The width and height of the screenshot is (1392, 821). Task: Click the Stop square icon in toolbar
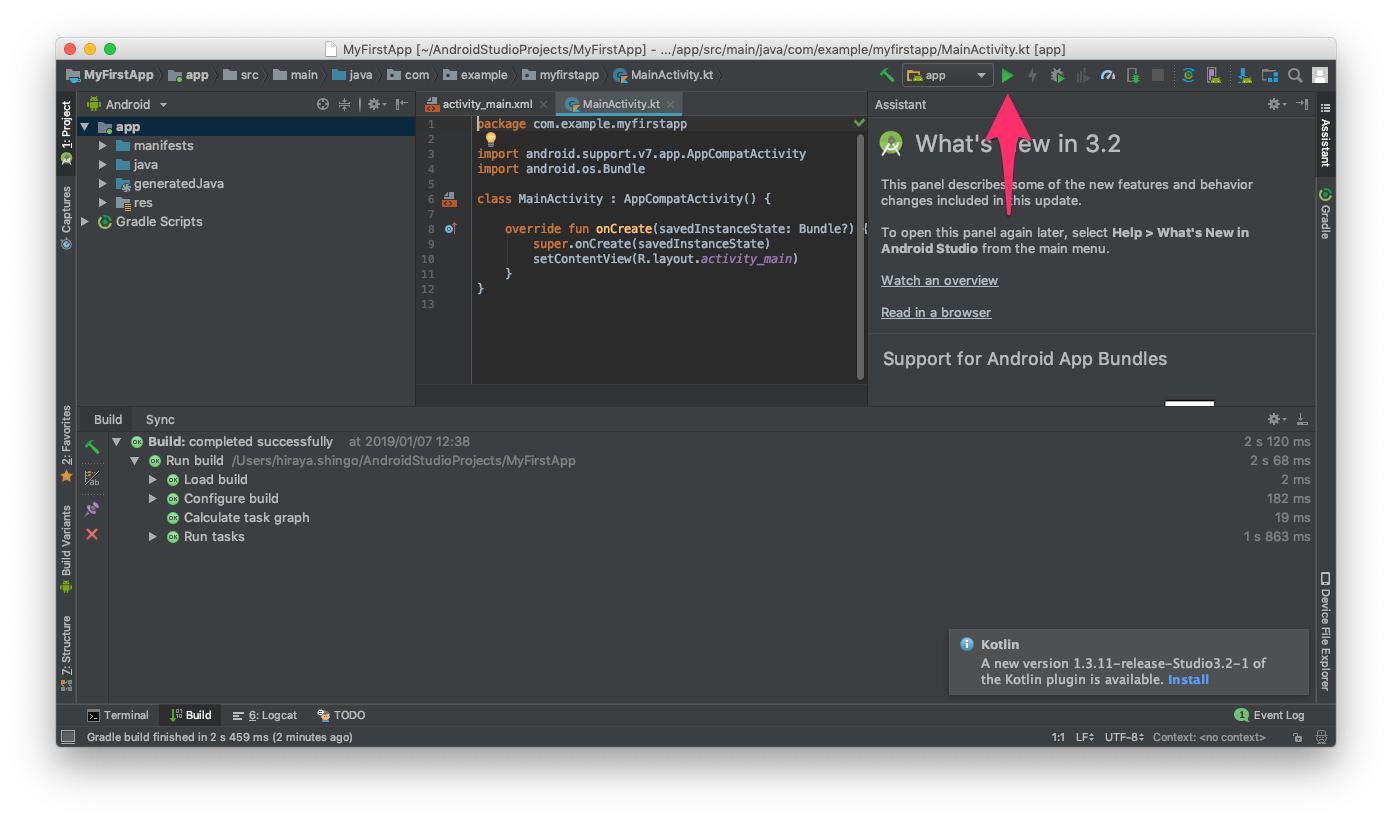1158,75
